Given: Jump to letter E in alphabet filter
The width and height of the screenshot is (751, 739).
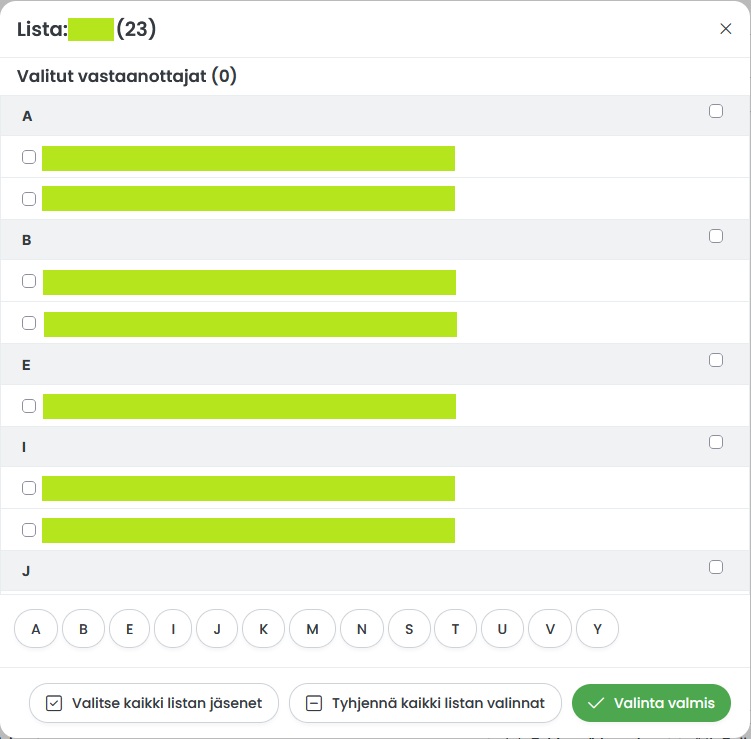Looking at the screenshot, I should click(x=129, y=628).
